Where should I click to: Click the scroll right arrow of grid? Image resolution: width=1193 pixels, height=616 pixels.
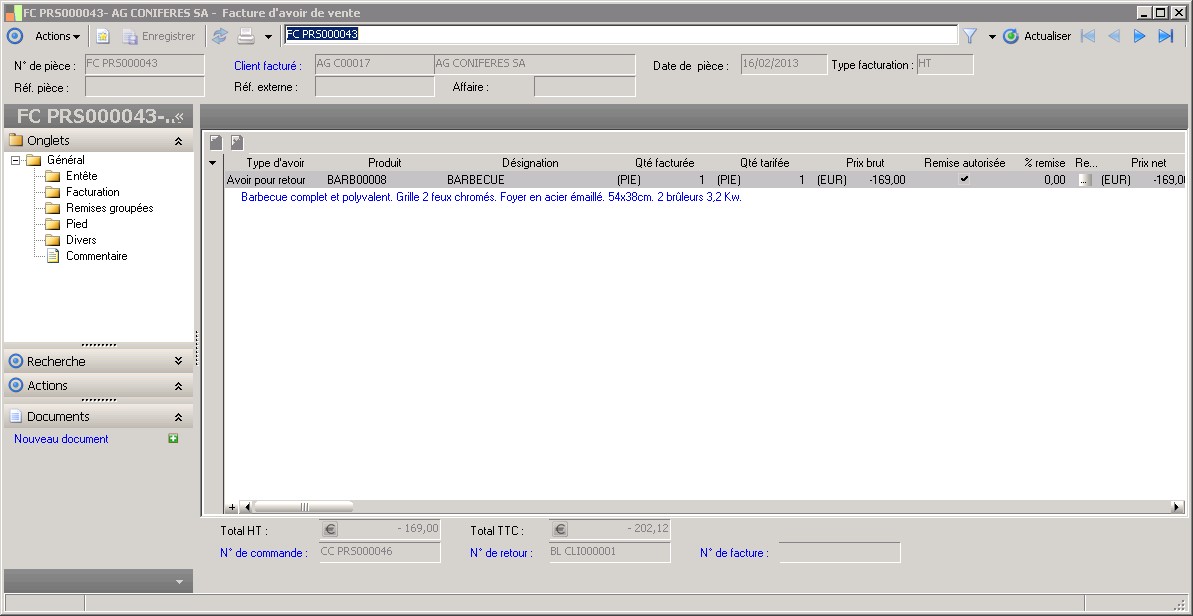(x=1177, y=506)
